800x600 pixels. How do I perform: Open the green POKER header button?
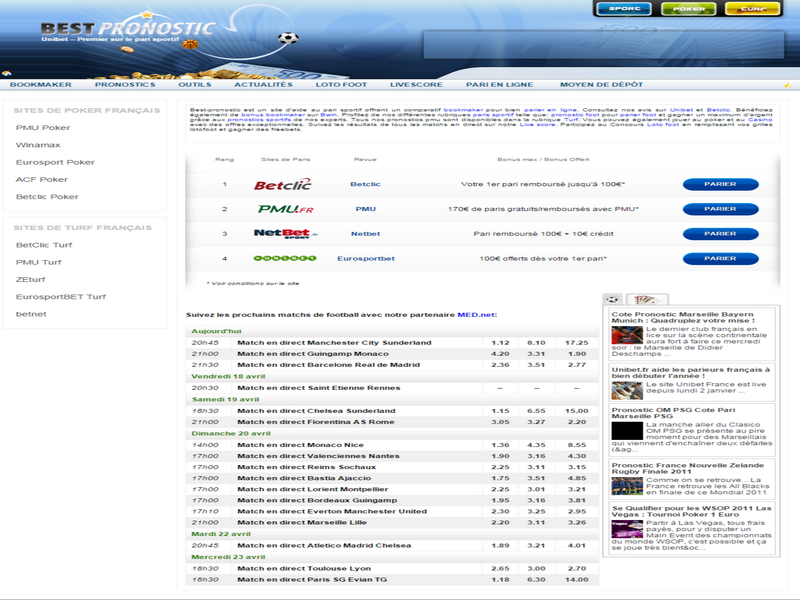[689, 9]
